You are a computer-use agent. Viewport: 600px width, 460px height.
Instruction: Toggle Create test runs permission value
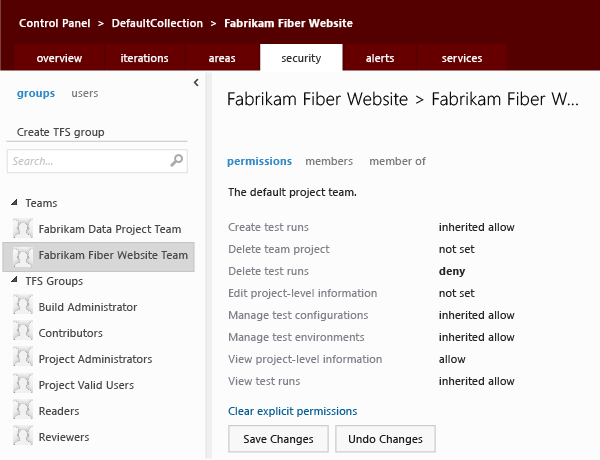[x=476, y=227]
